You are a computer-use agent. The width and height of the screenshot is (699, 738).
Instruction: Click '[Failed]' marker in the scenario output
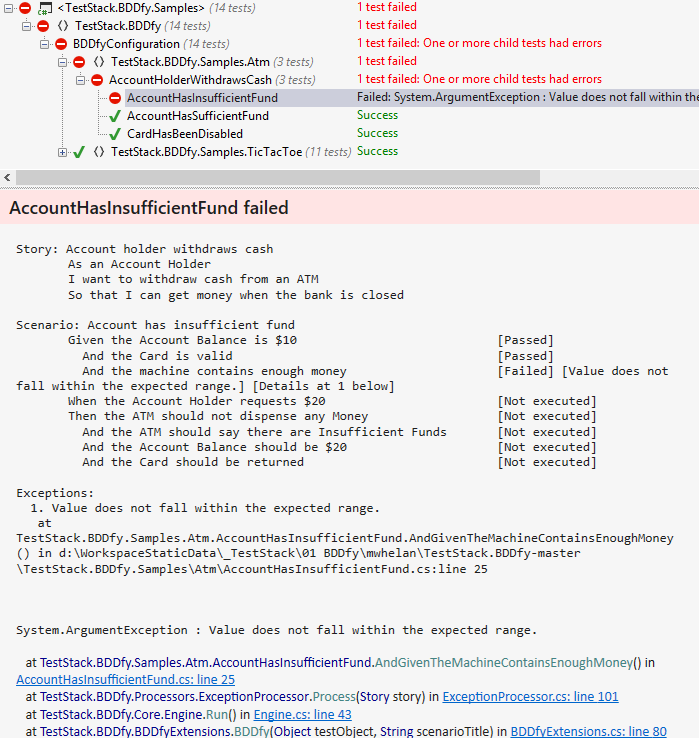click(525, 371)
